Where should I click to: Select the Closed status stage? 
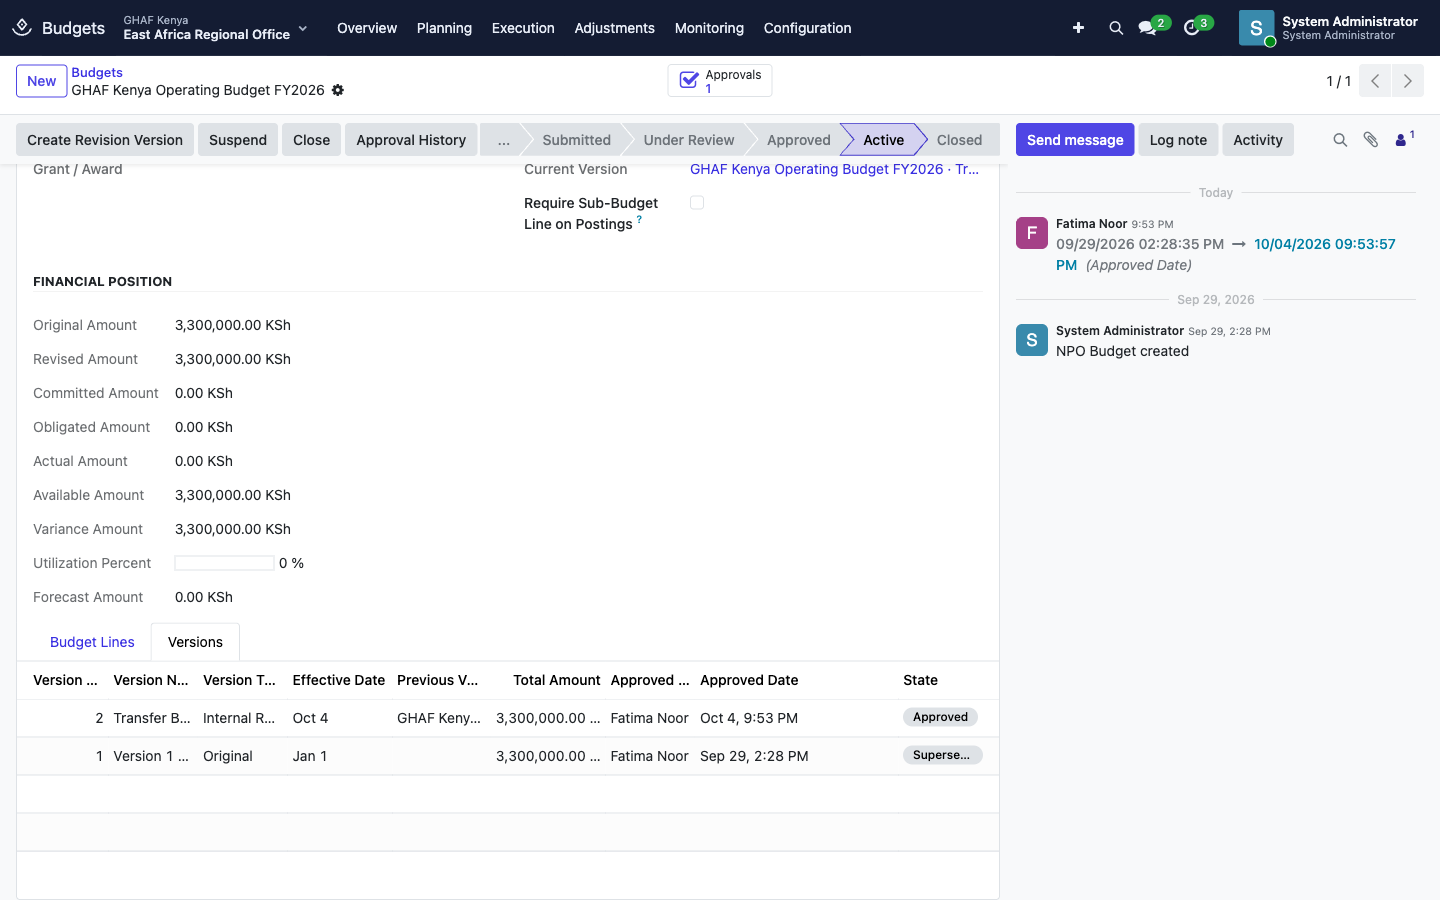pyautogui.click(x=959, y=140)
